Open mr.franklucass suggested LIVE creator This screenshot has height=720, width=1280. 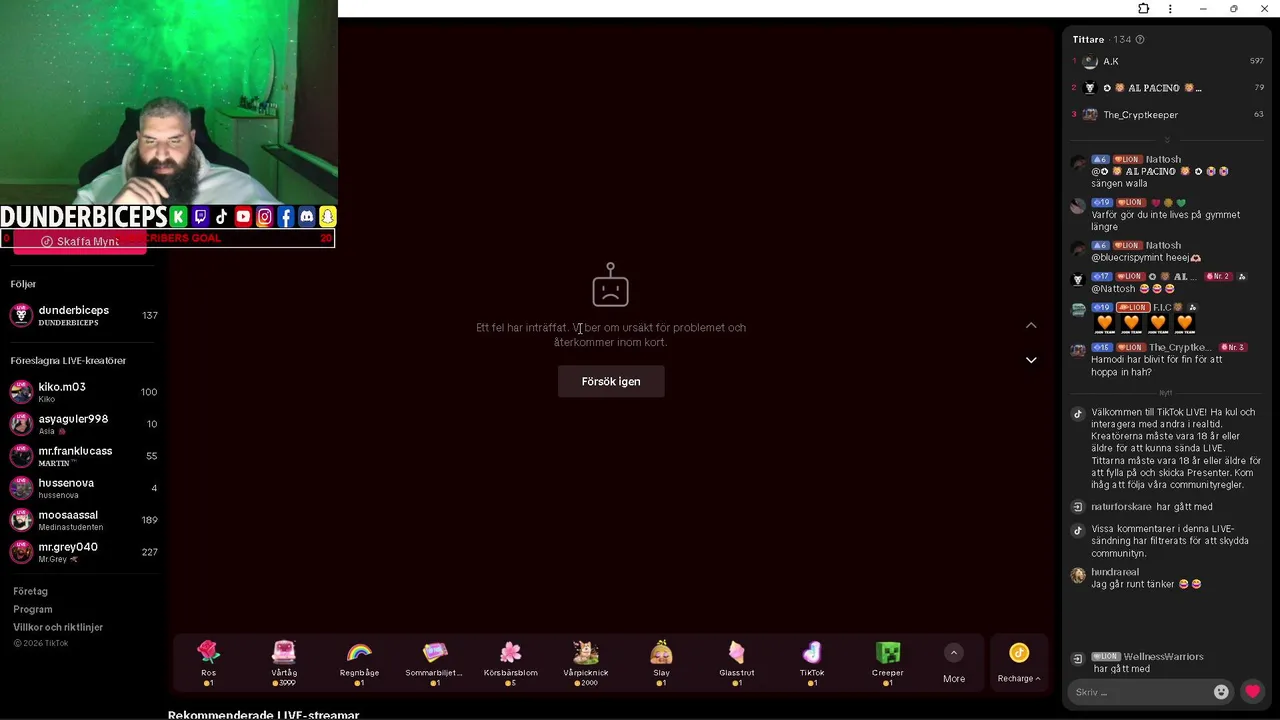pyautogui.click(x=84, y=456)
